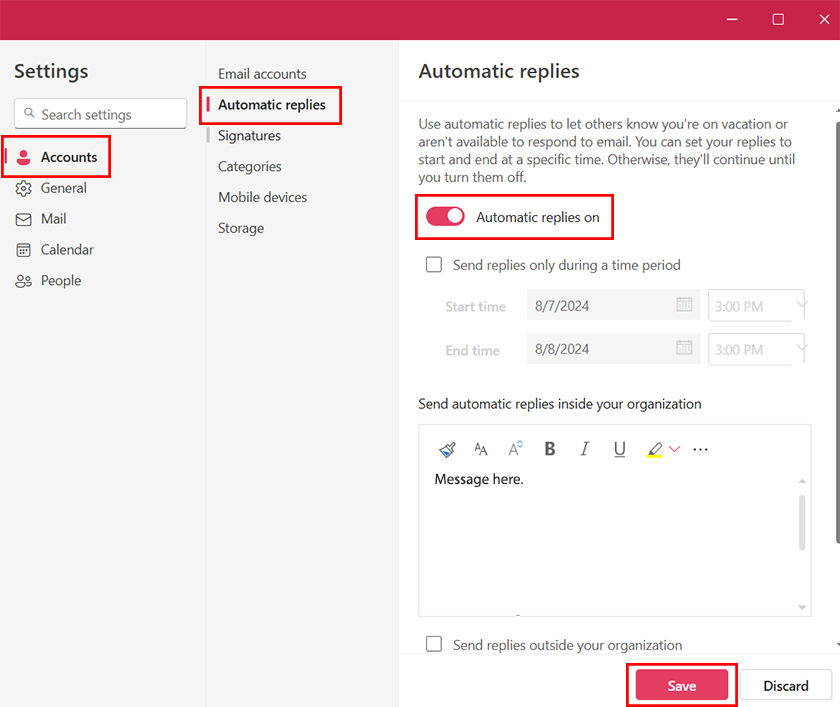Toggle underline formatting in message editor
Viewport: 840px width, 707px height.
(619, 449)
